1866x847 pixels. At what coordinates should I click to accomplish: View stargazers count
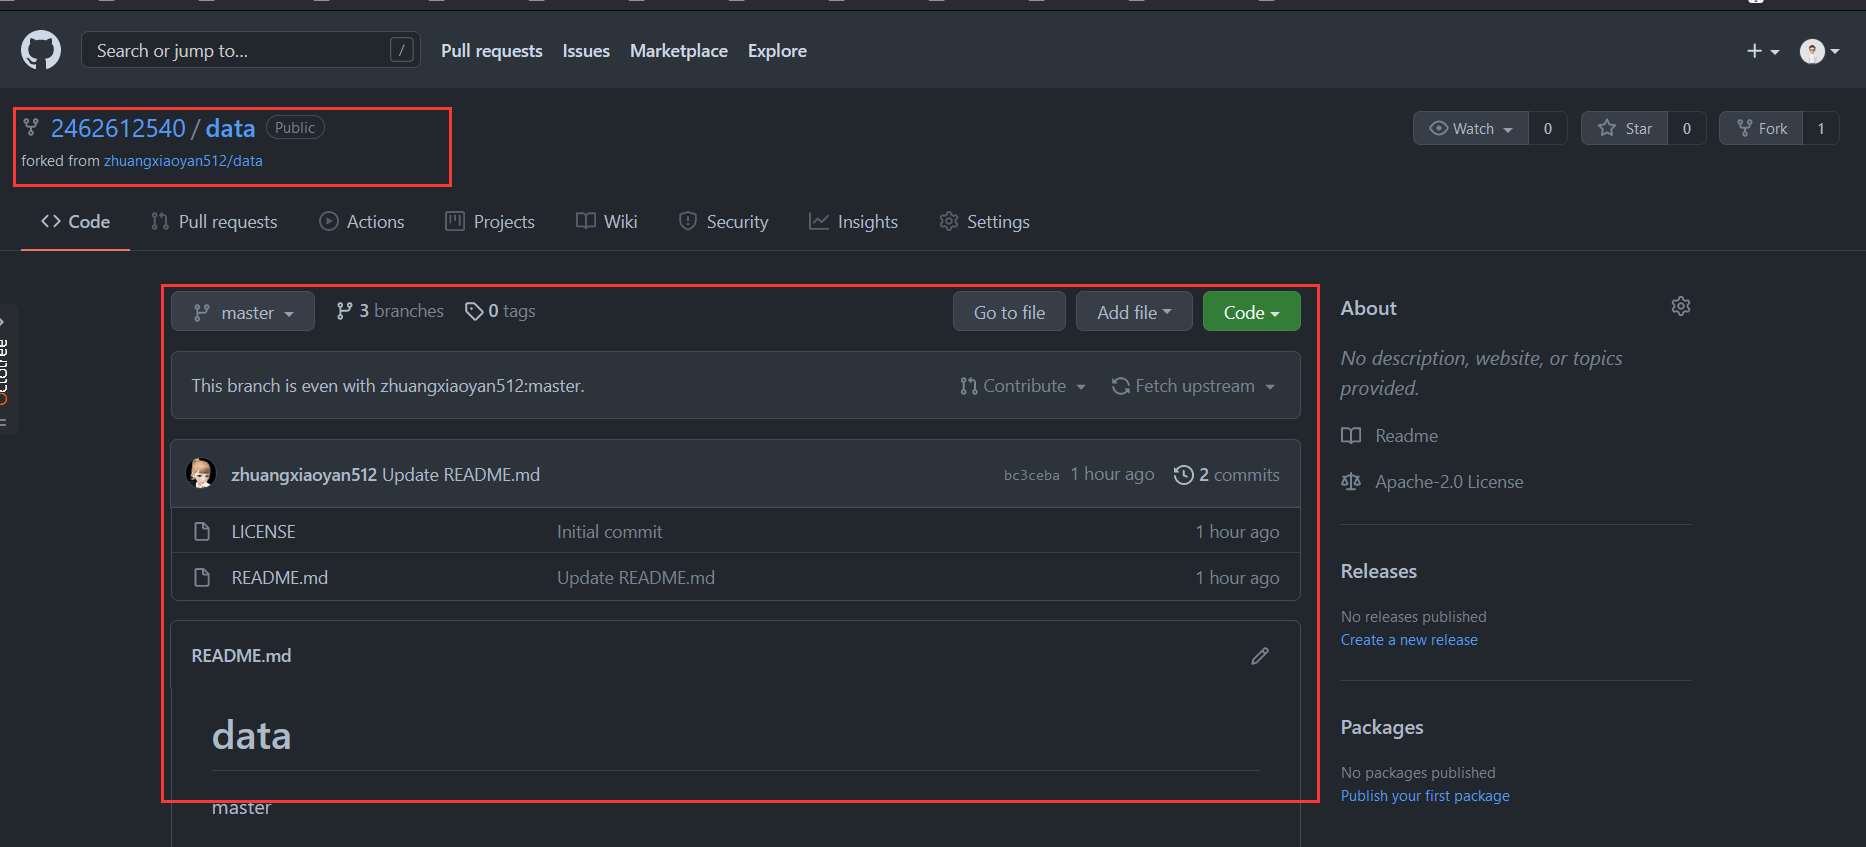[1687, 128]
